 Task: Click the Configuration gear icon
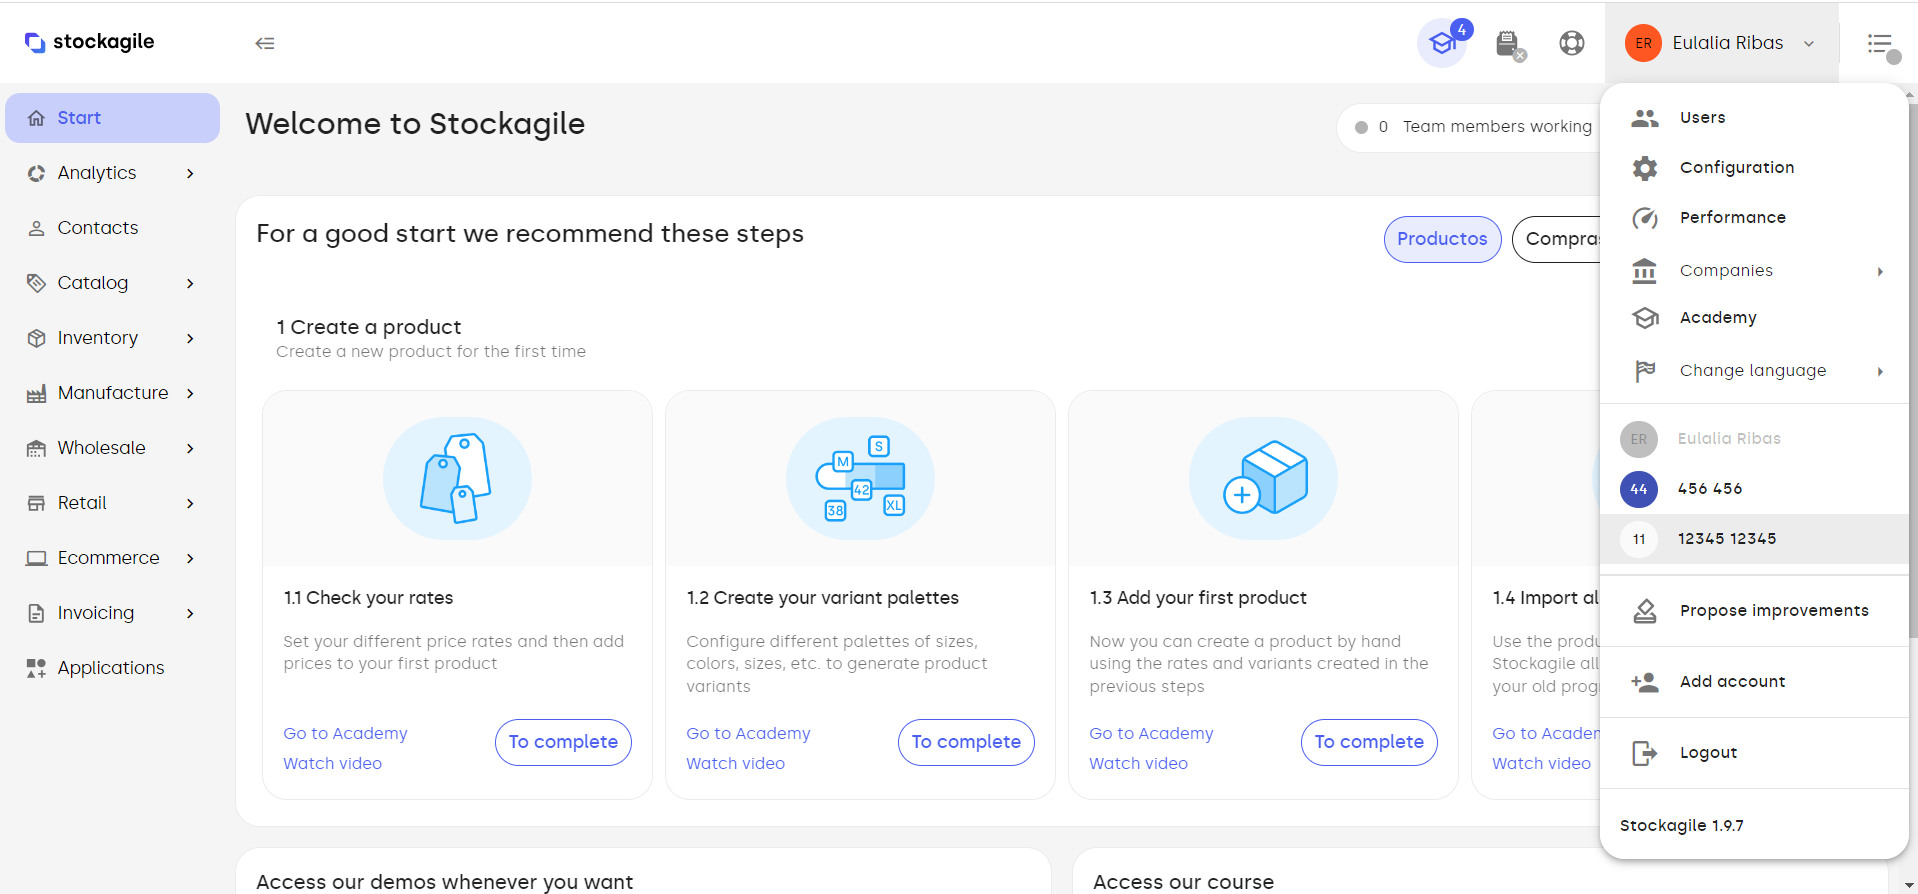click(x=1645, y=168)
